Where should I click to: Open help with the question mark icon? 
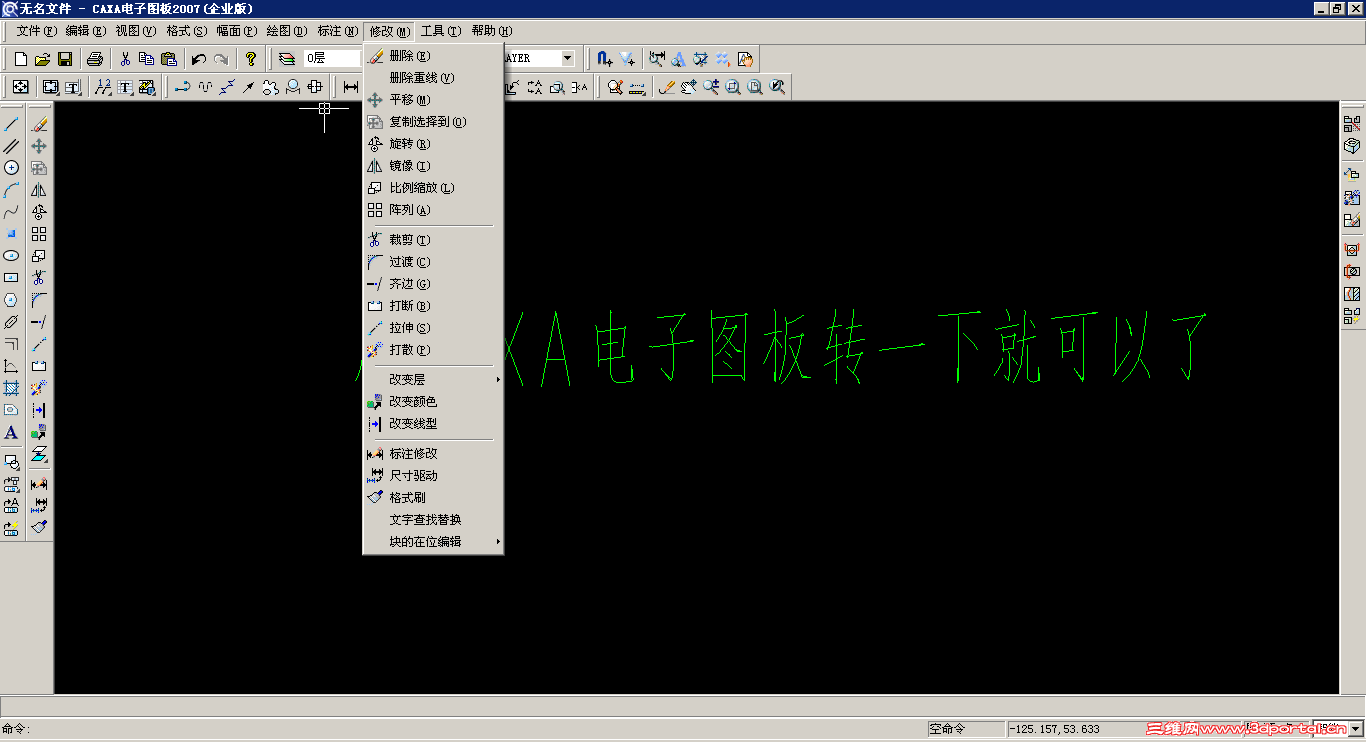coord(251,59)
